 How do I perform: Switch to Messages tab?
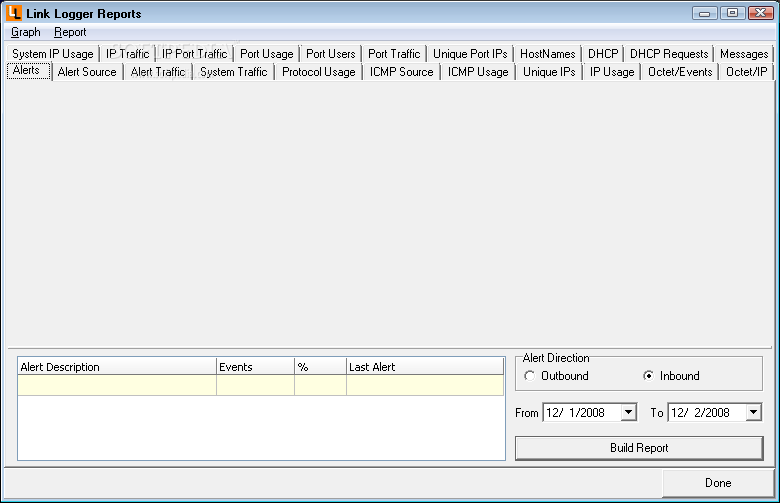(x=744, y=54)
